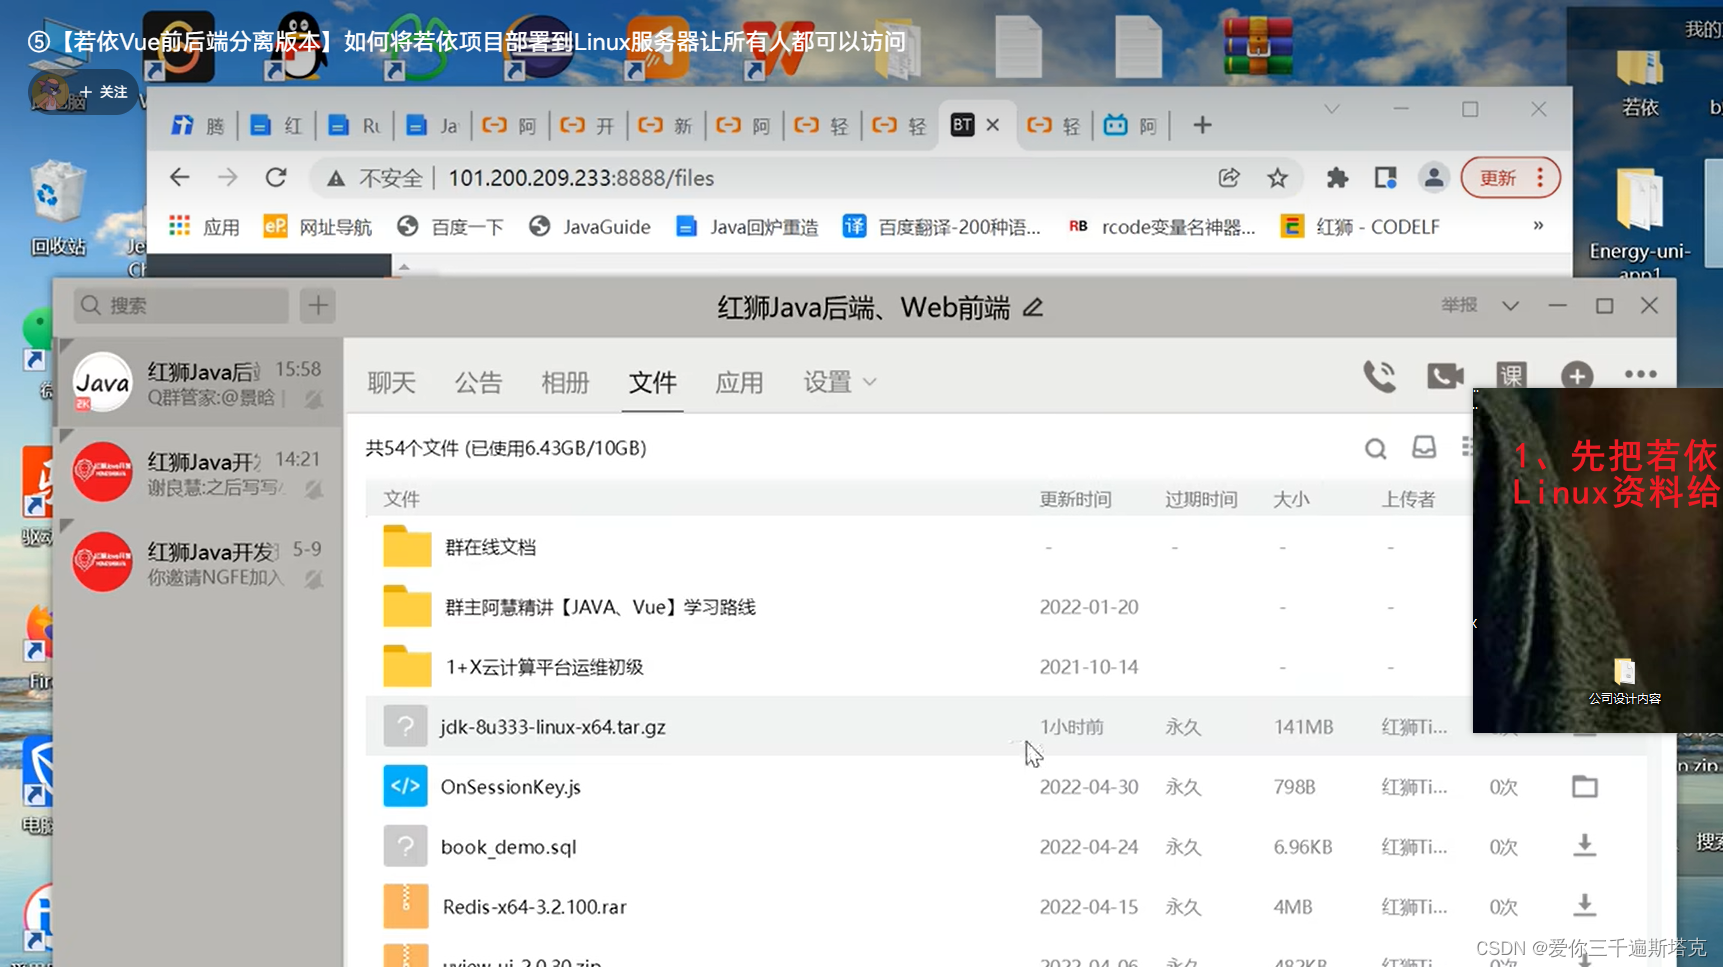Switch to the 聊天 tab
1723x967 pixels.
[391, 382]
